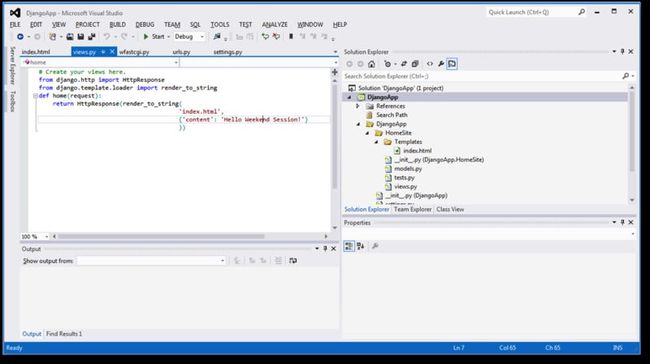Click the Toggle Word Wrap icon in Output
650x364 pixels.
293,261
